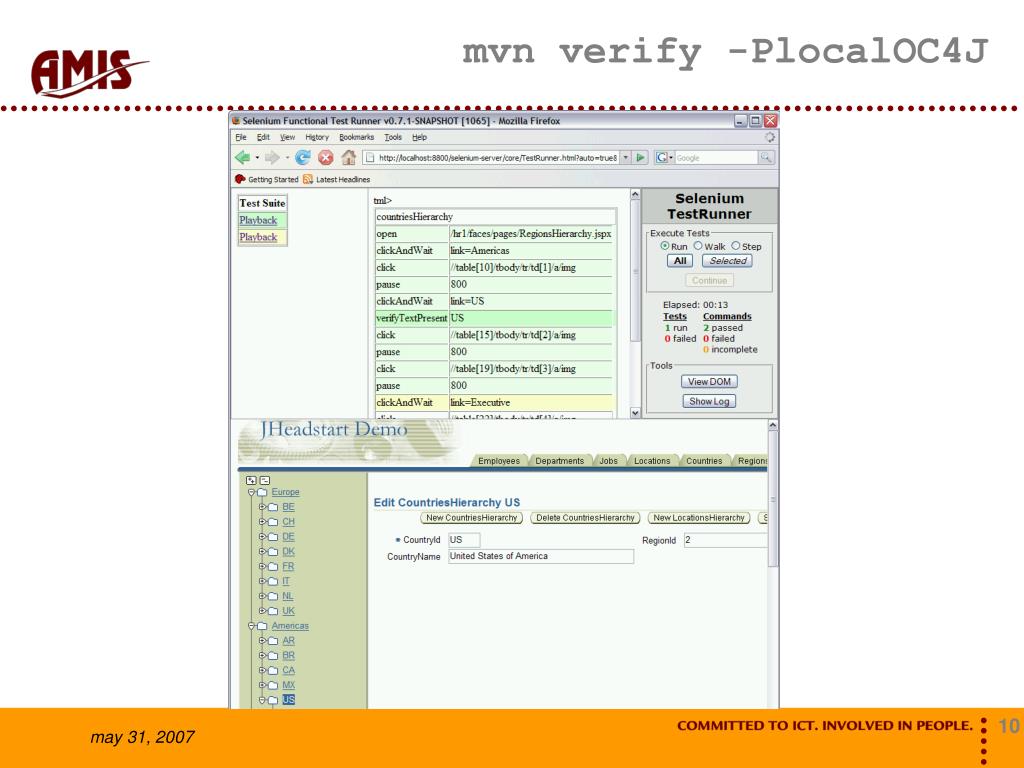Click the Show Log button
The width and height of the screenshot is (1024, 768).
pos(709,401)
